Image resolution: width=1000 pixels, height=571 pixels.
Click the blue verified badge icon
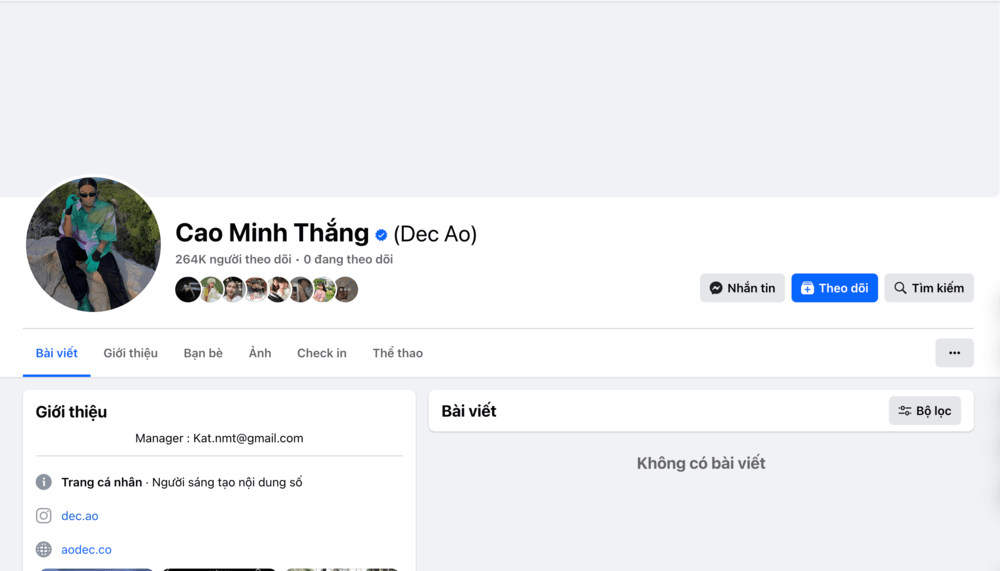coord(381,235)
